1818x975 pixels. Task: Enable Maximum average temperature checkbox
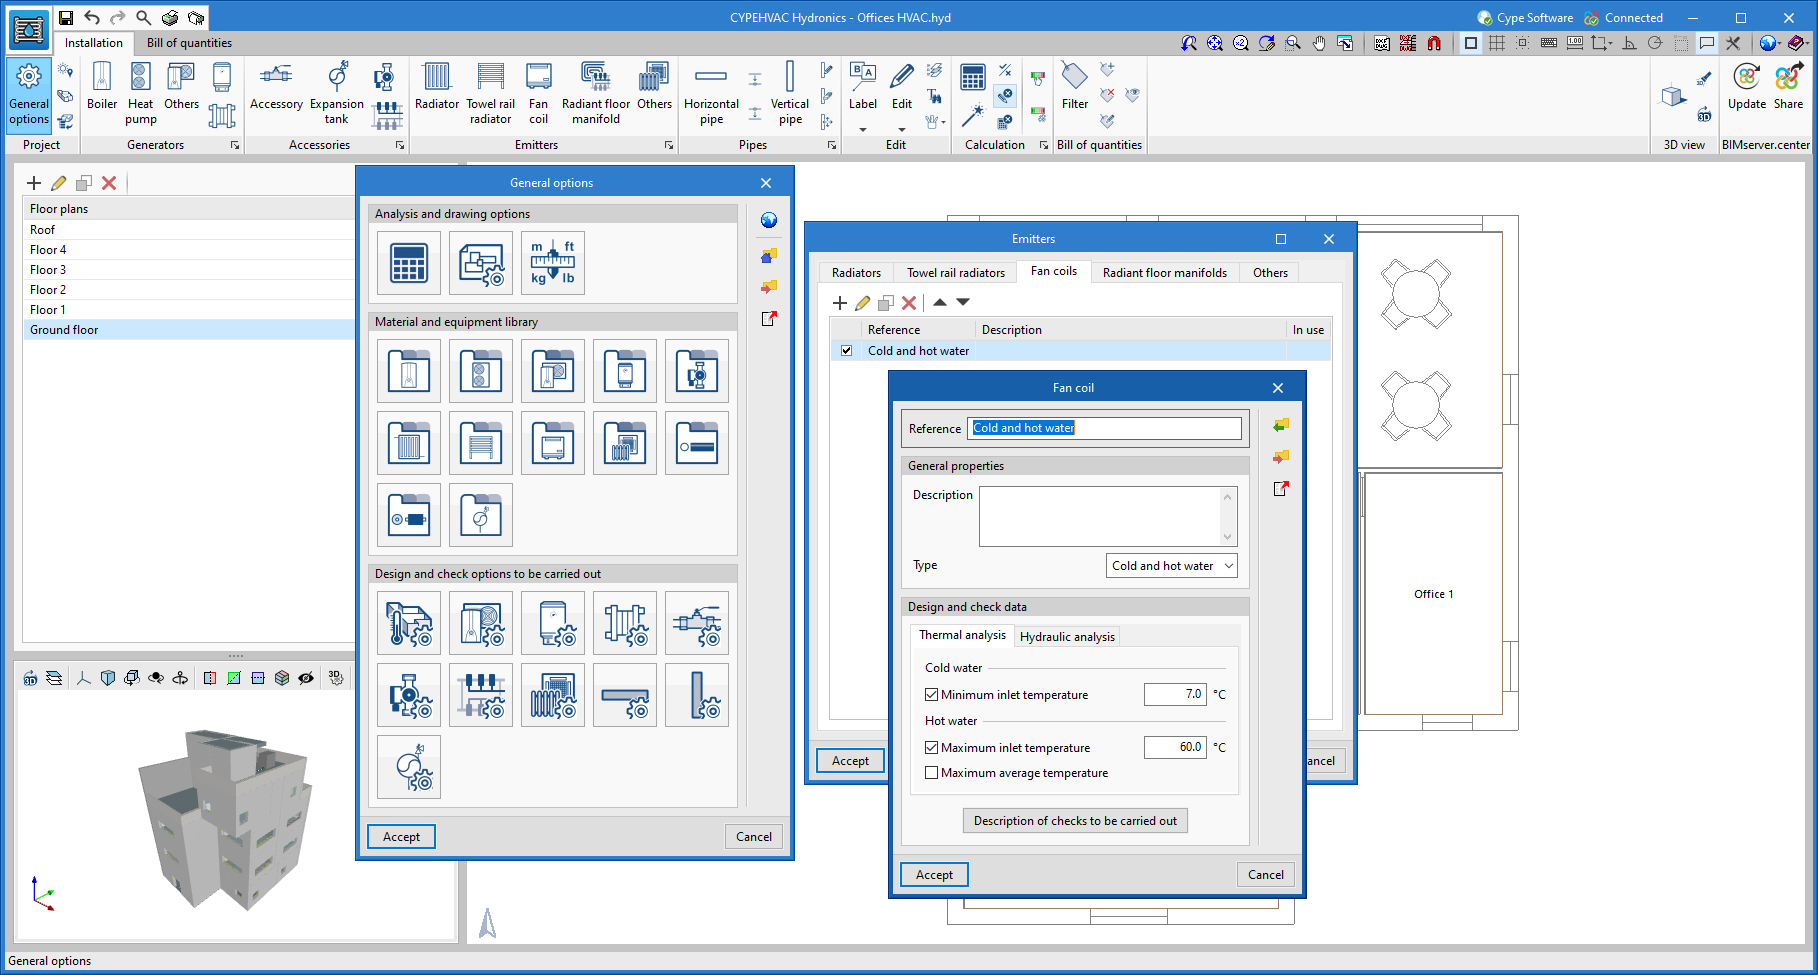click(x=932, y=773)
